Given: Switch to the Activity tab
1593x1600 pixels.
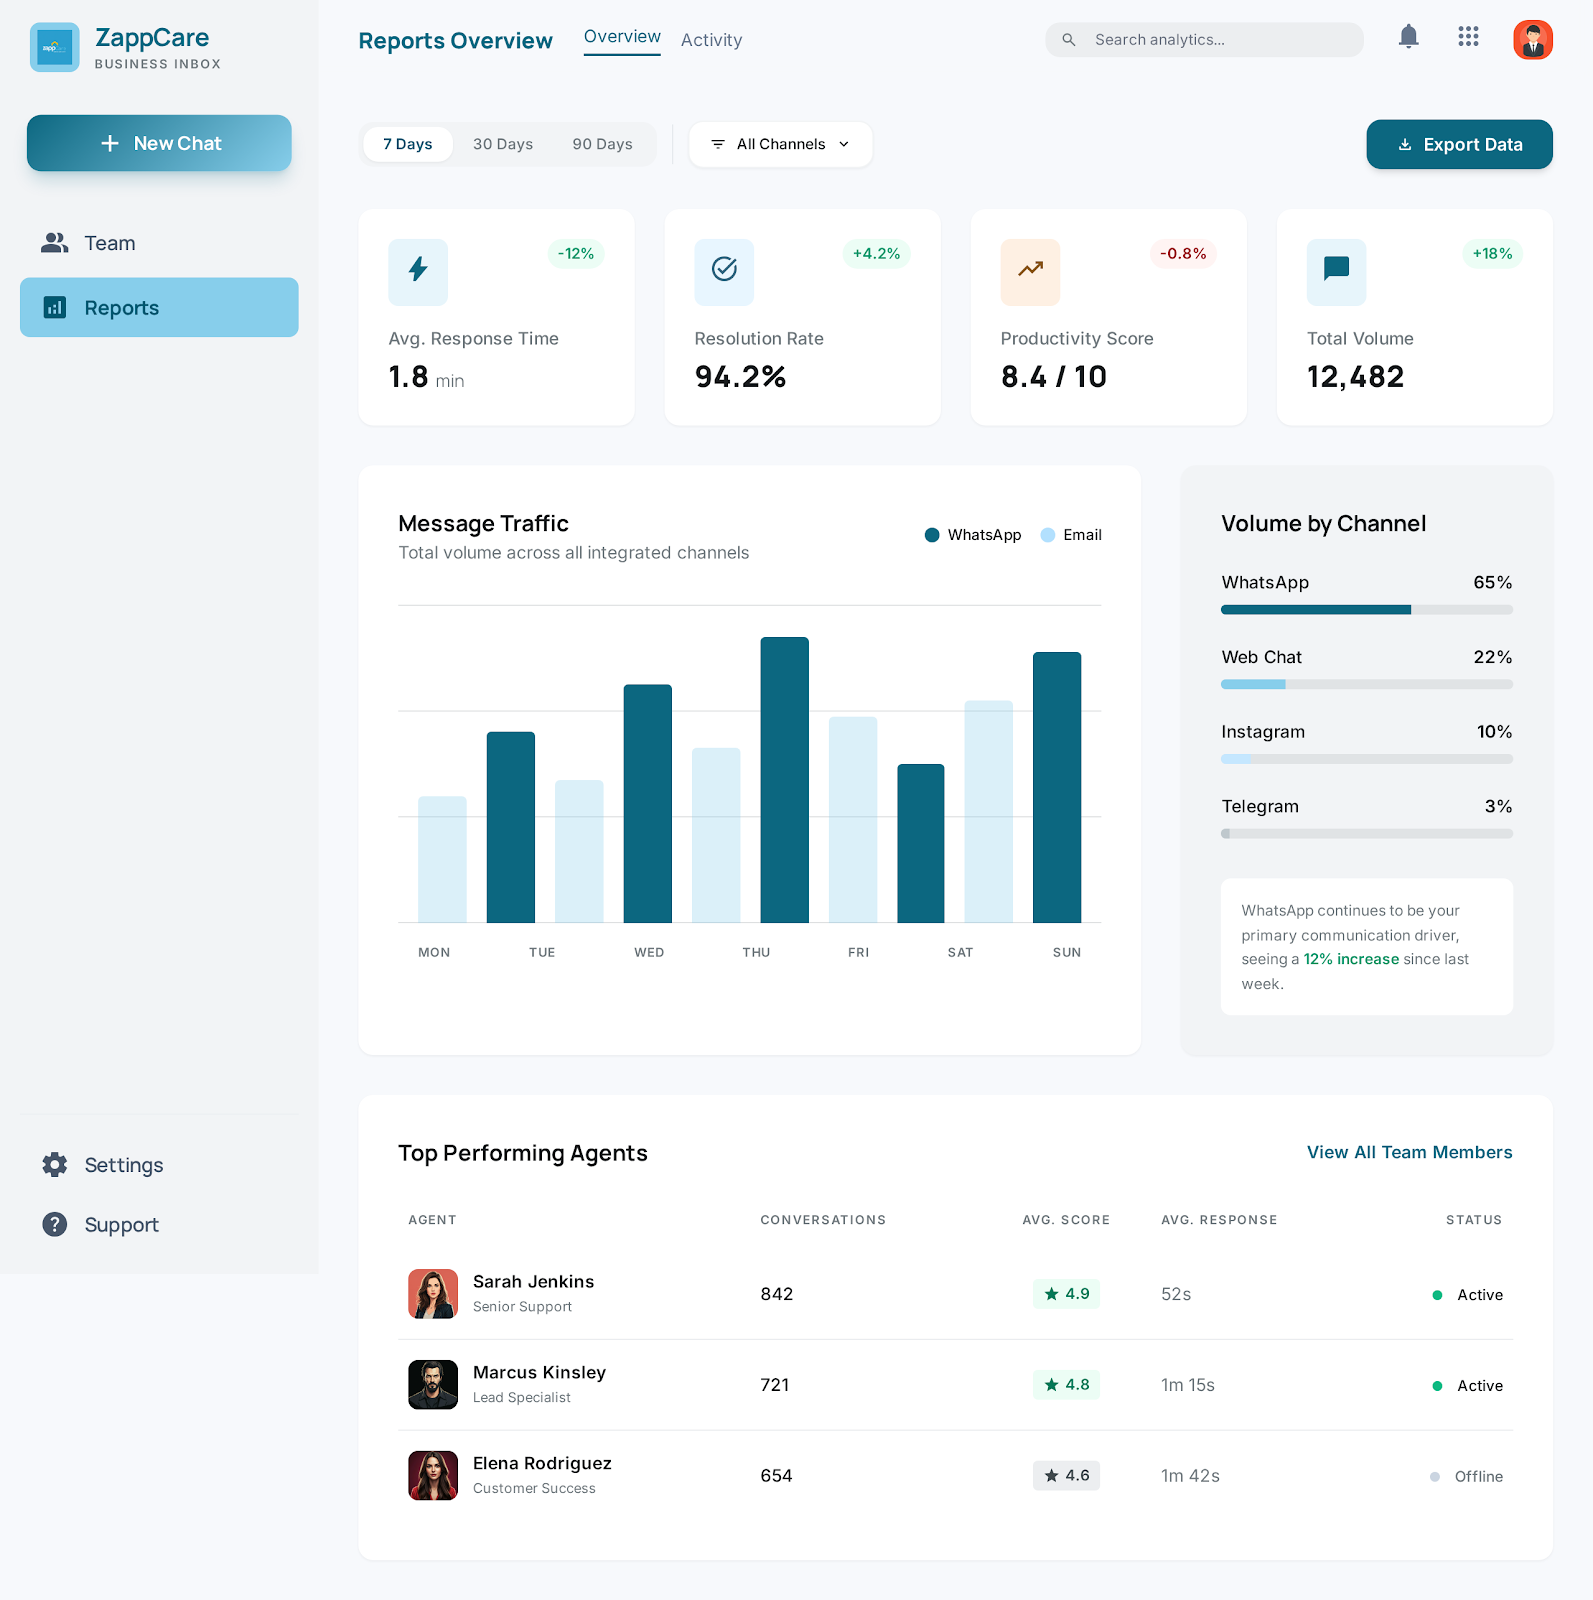Looking at the screenshot, I should click(x=711, y=40).
